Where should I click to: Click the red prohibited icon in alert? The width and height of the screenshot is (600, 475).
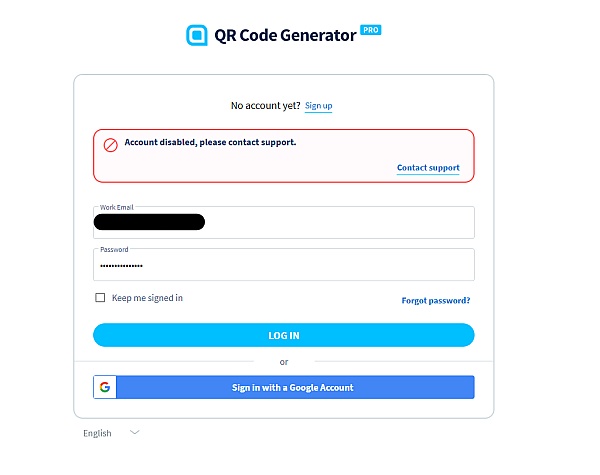tap(111, 145)
